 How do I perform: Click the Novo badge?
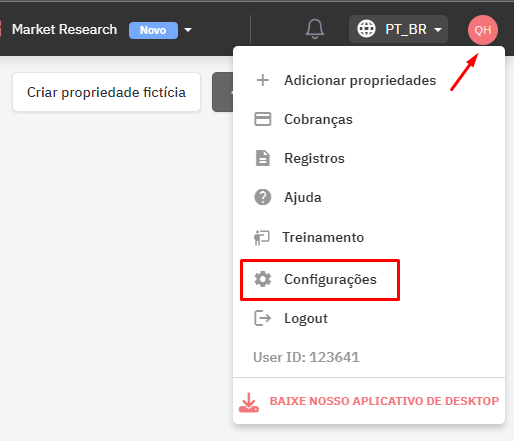click(x=153, y=30)
